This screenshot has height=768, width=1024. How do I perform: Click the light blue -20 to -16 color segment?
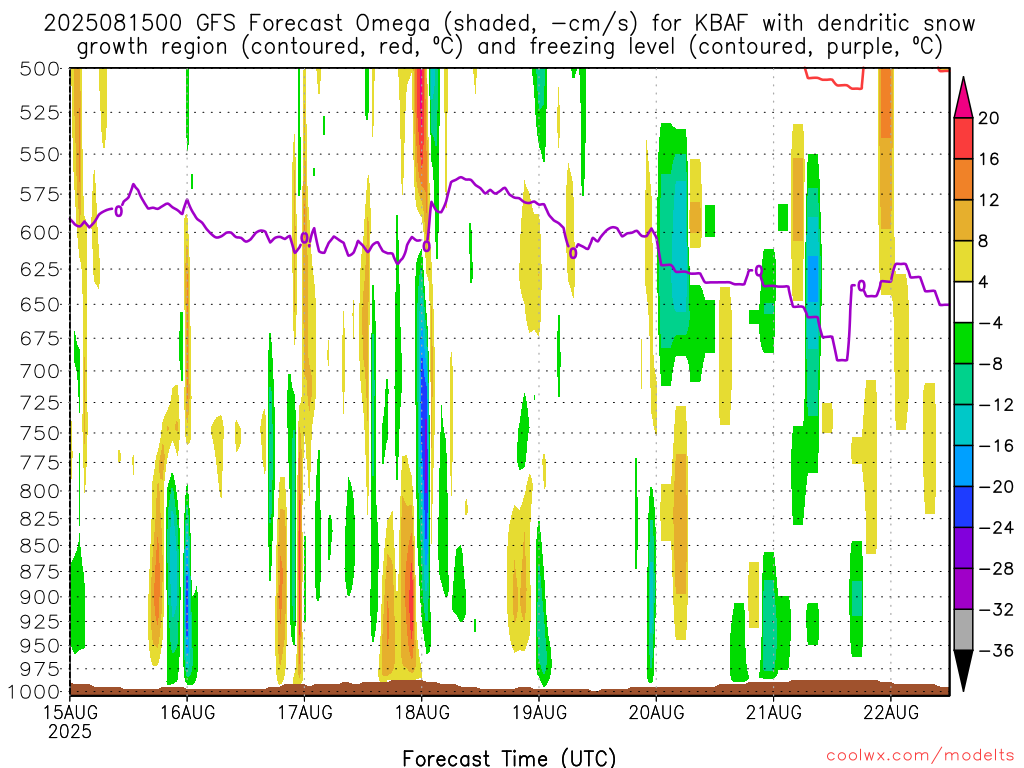963,466
